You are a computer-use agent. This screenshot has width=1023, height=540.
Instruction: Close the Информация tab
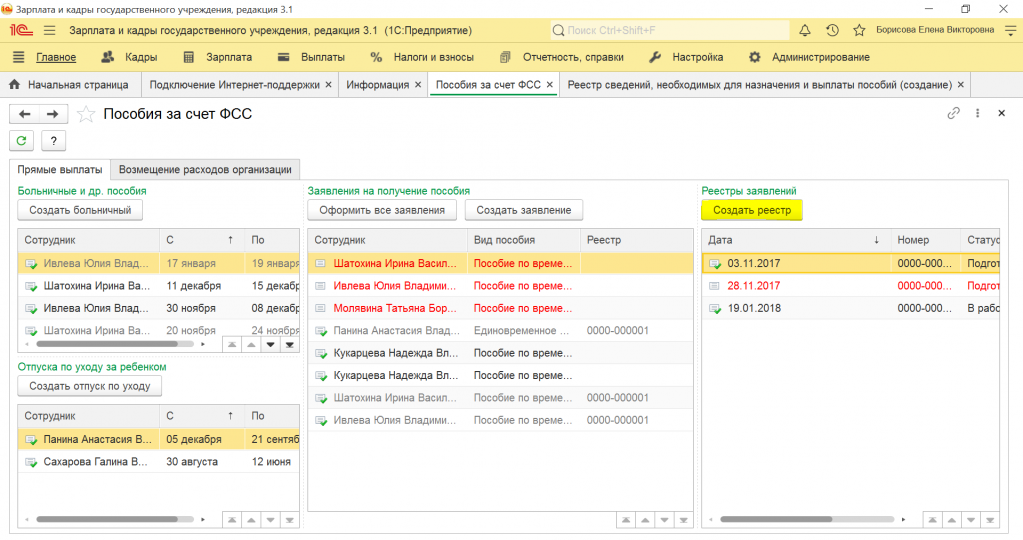click(418, 85)
